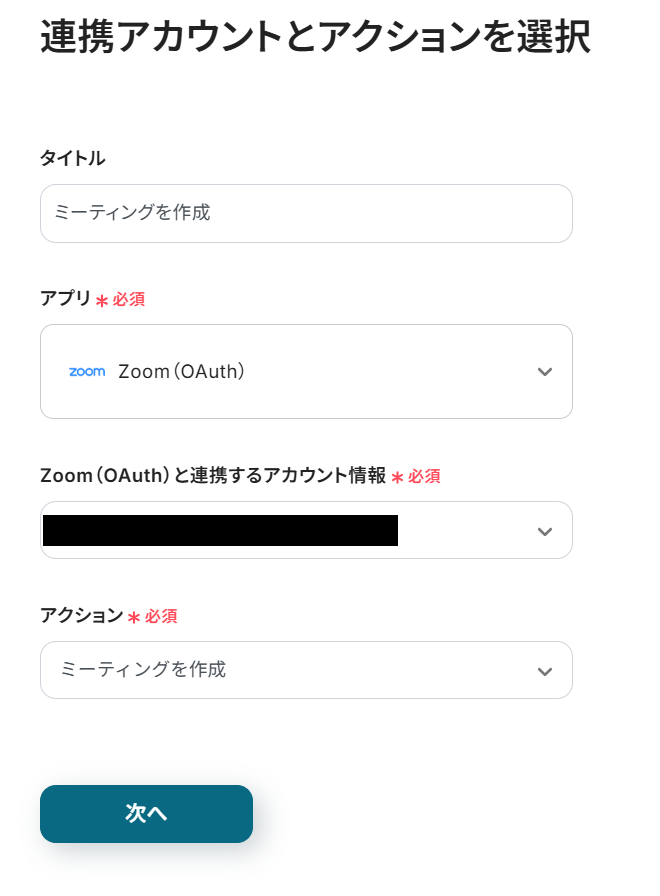Screen dimensions: 660x896
Task: Click the red asterisk beside アプリ
Action: point(101,301)
